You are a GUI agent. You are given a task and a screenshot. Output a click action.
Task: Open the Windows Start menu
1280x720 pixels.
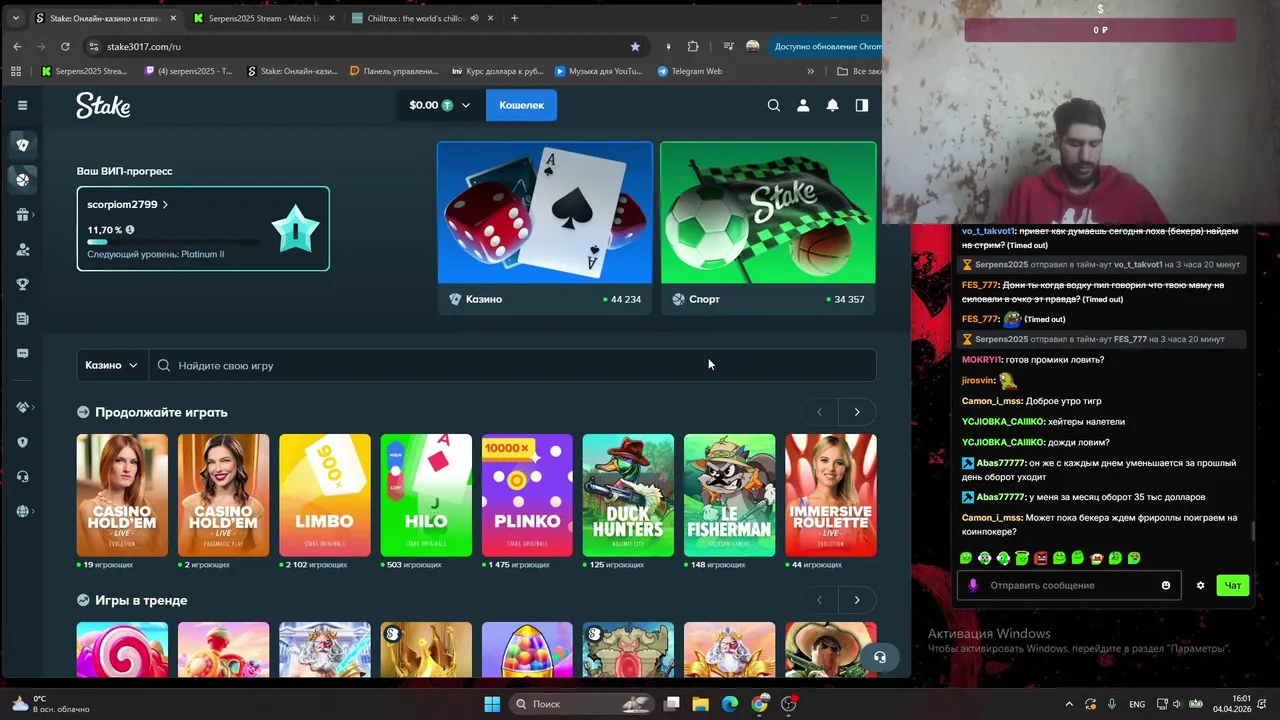492,704
